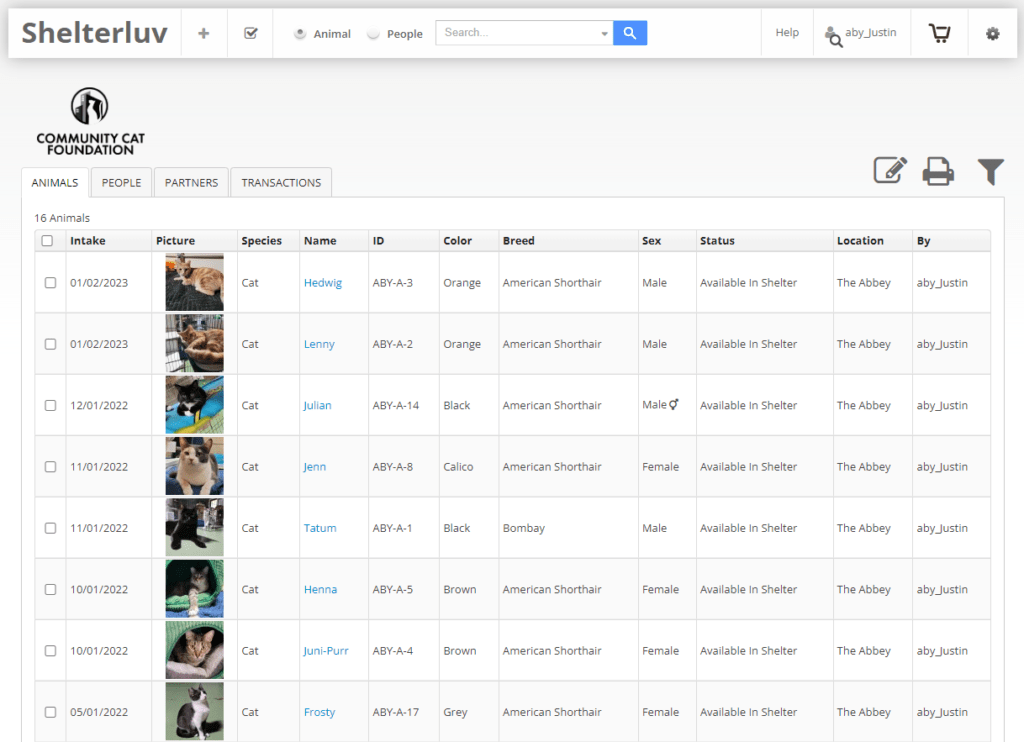Expand the search box dropdown arrow
This screenshot has width=1024, height=742.
(604, 33)
